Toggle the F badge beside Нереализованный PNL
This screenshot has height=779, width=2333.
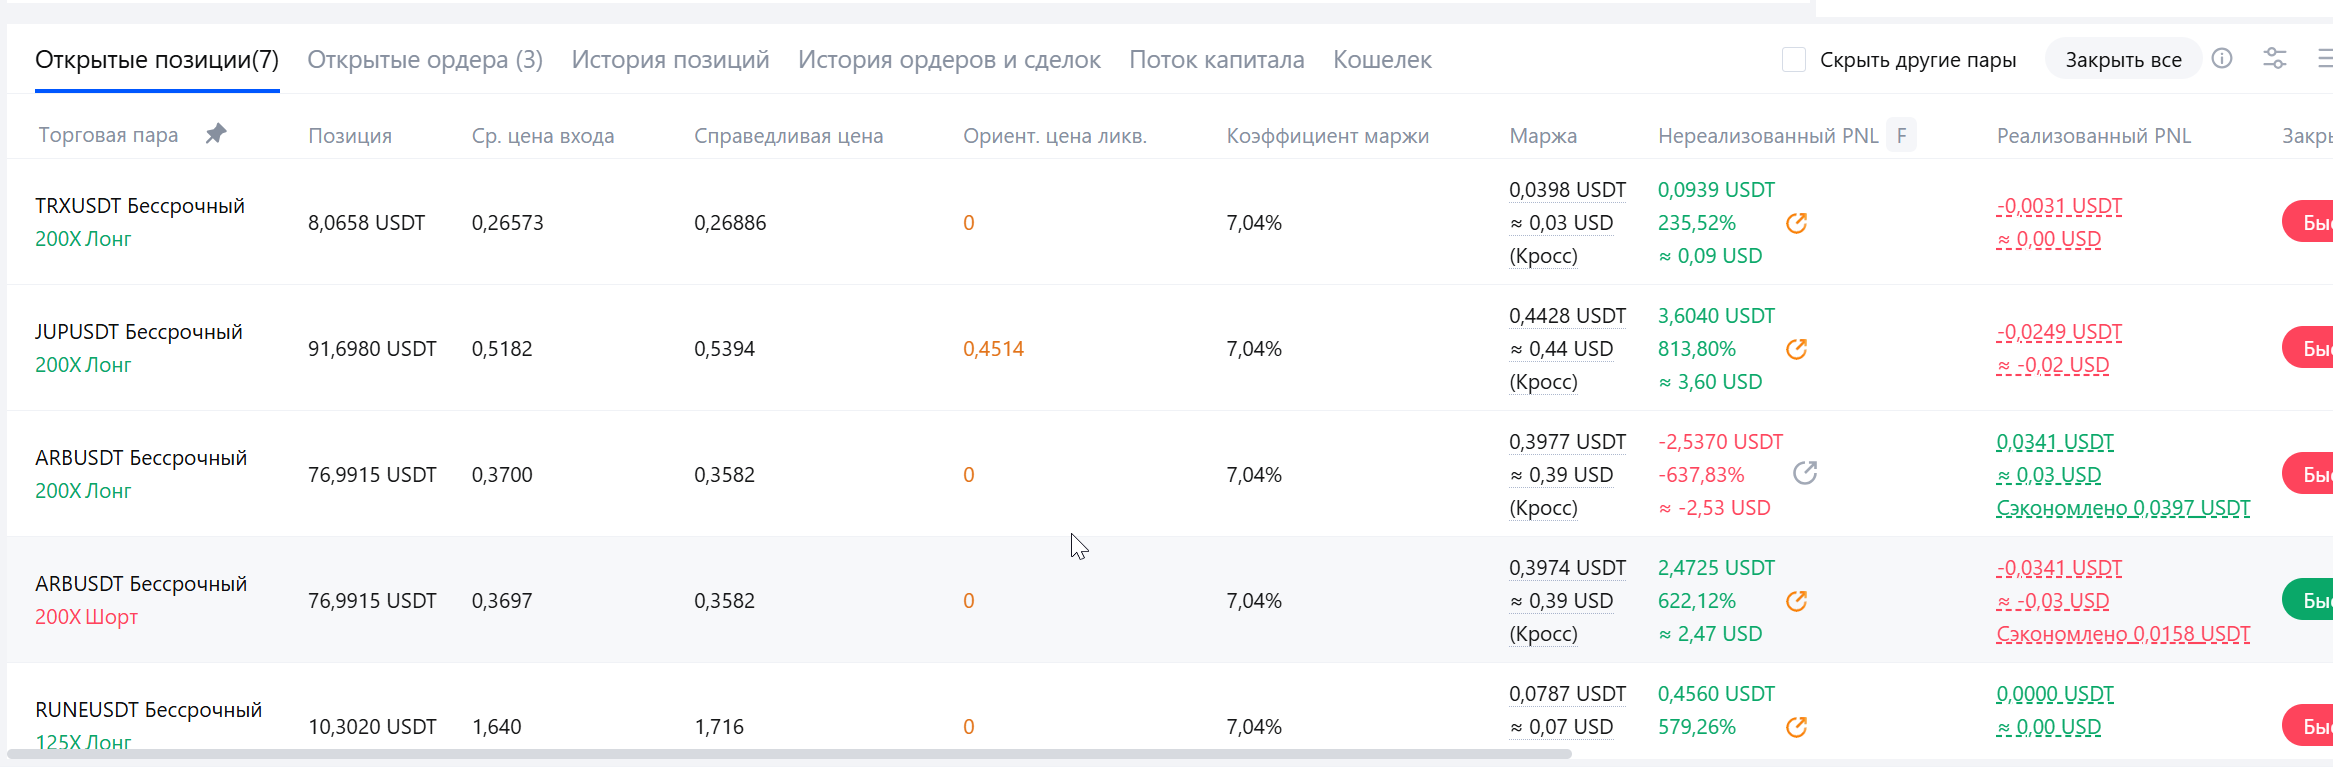1901,135
